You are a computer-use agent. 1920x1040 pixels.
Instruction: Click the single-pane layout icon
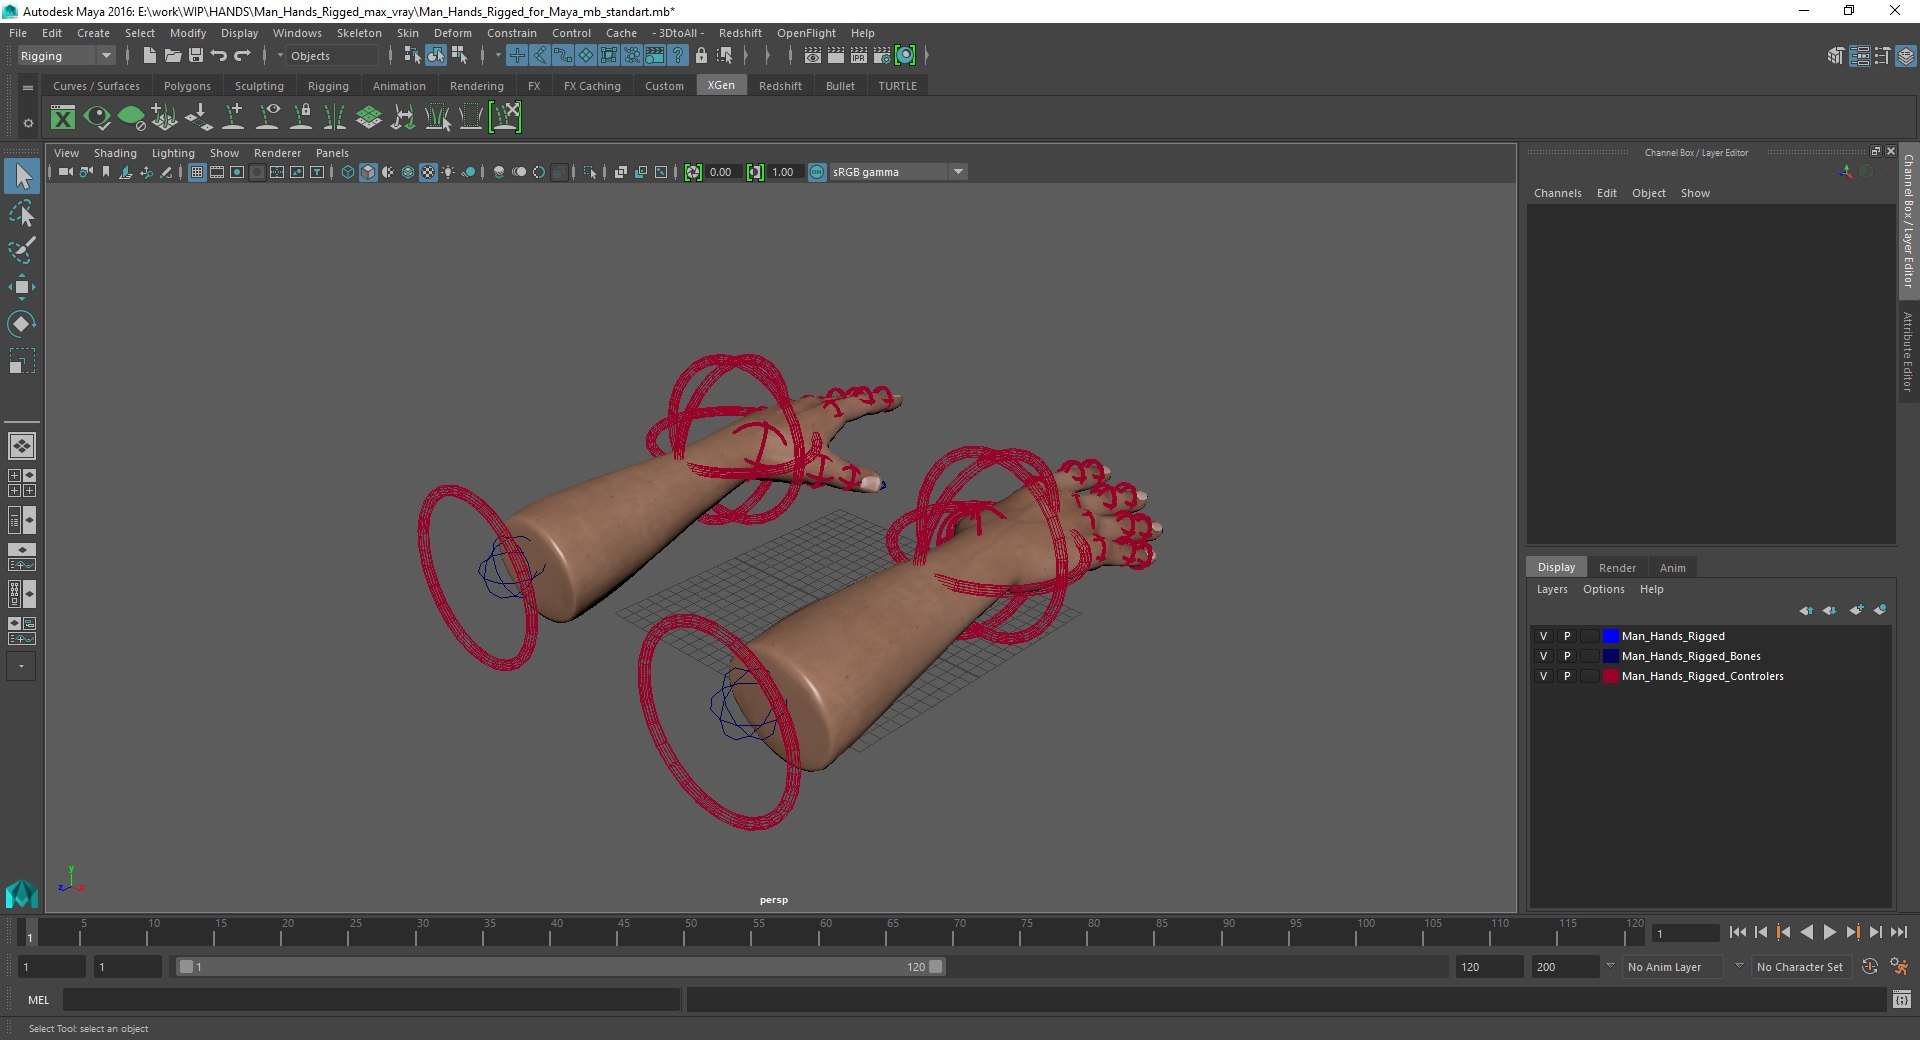pos(22,446)
